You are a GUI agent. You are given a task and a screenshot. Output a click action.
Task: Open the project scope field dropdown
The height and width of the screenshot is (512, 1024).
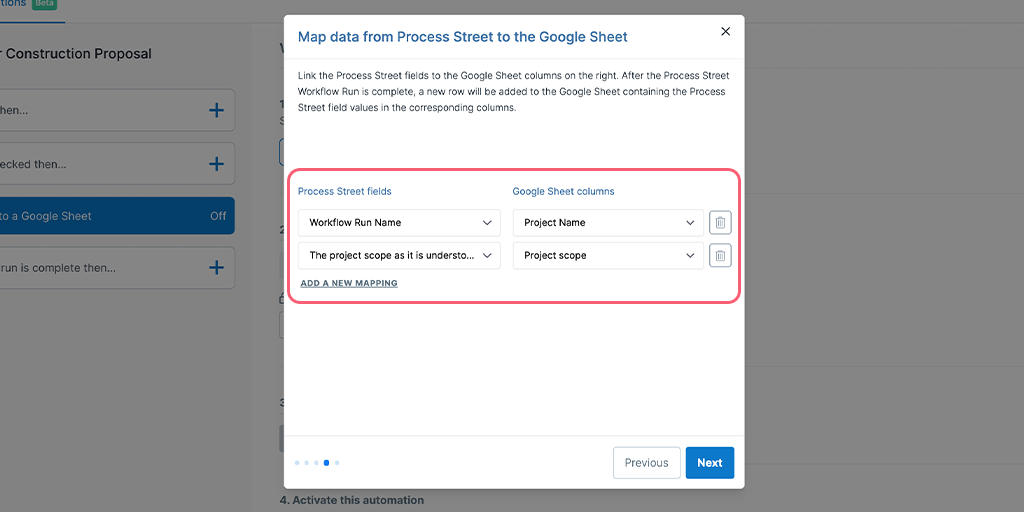399,256
